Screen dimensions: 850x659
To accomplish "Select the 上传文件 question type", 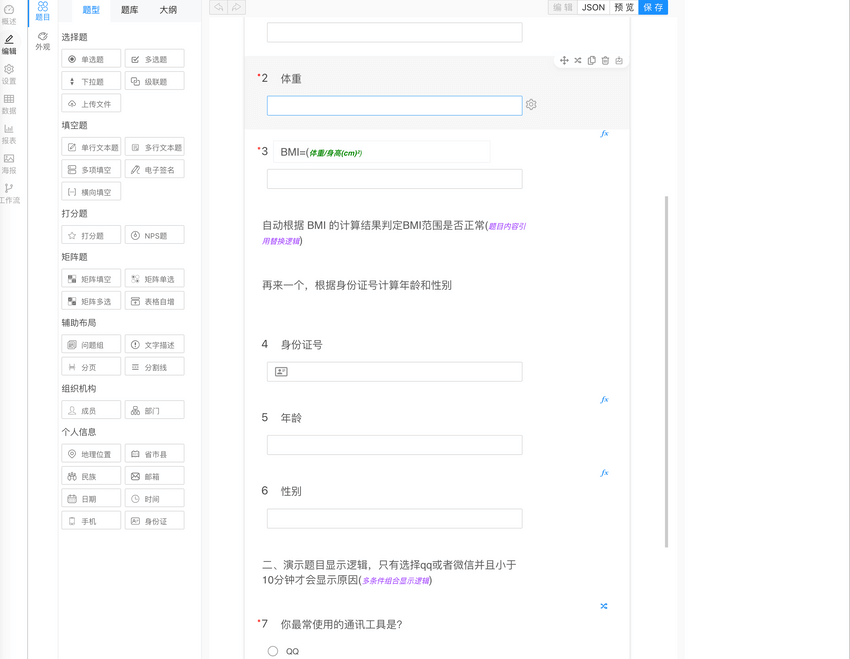I will click(x=90, y=102).
